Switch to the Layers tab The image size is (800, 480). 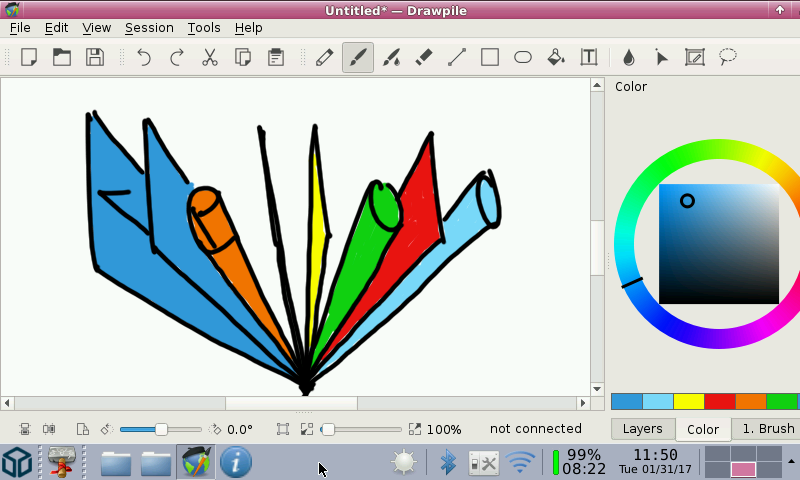click(642, 429)
